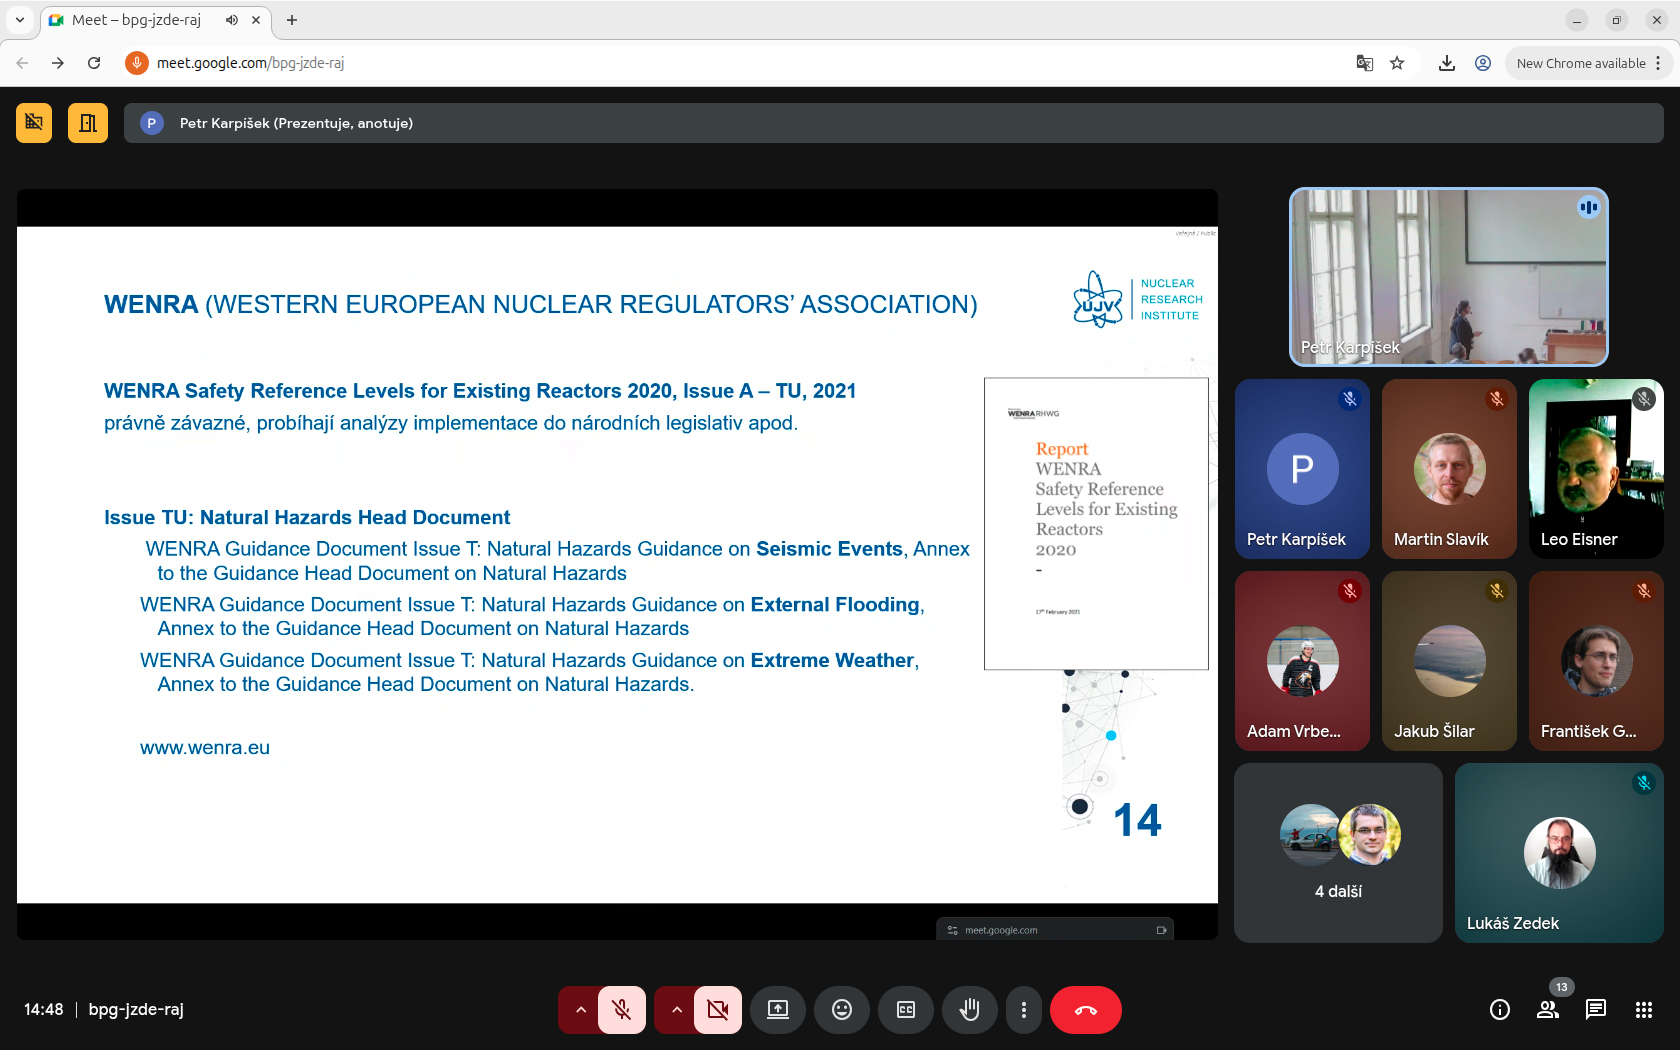This screenshot has width=1680, height=1050.
Task: Open the activities grid icon
Action: [1643, 1010]
